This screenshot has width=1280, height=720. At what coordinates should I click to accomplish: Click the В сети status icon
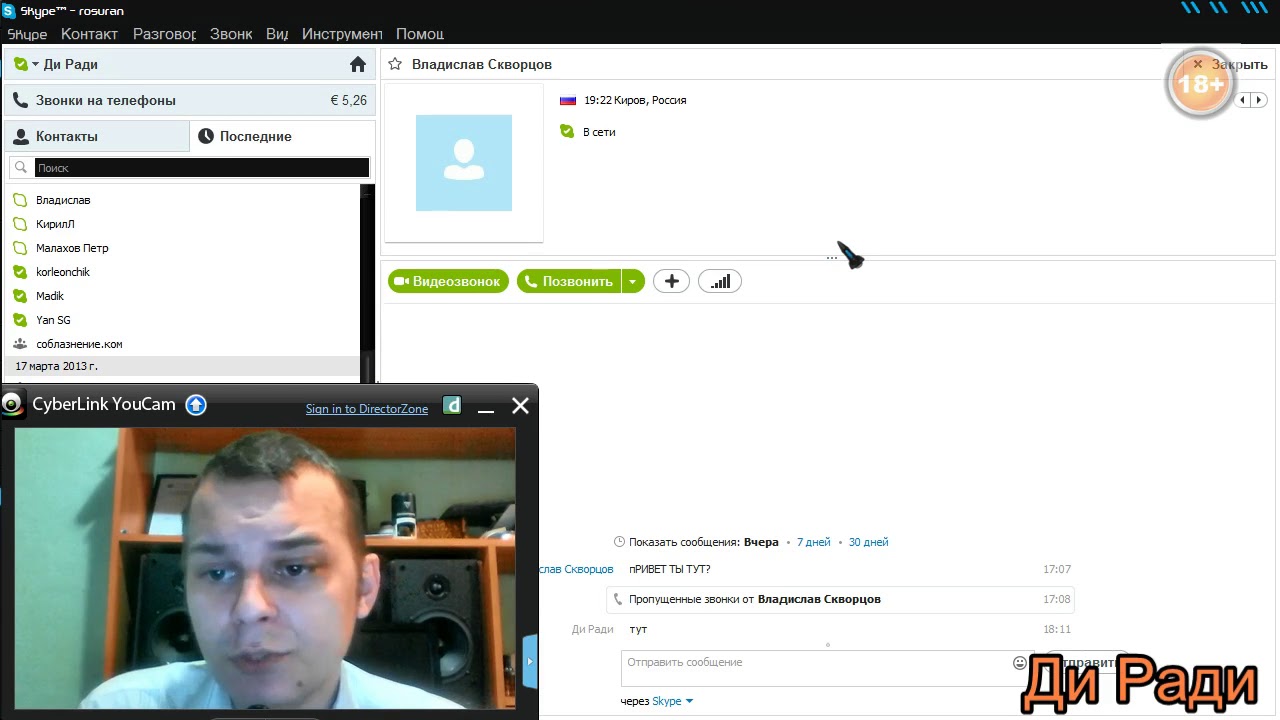(567, 132)
